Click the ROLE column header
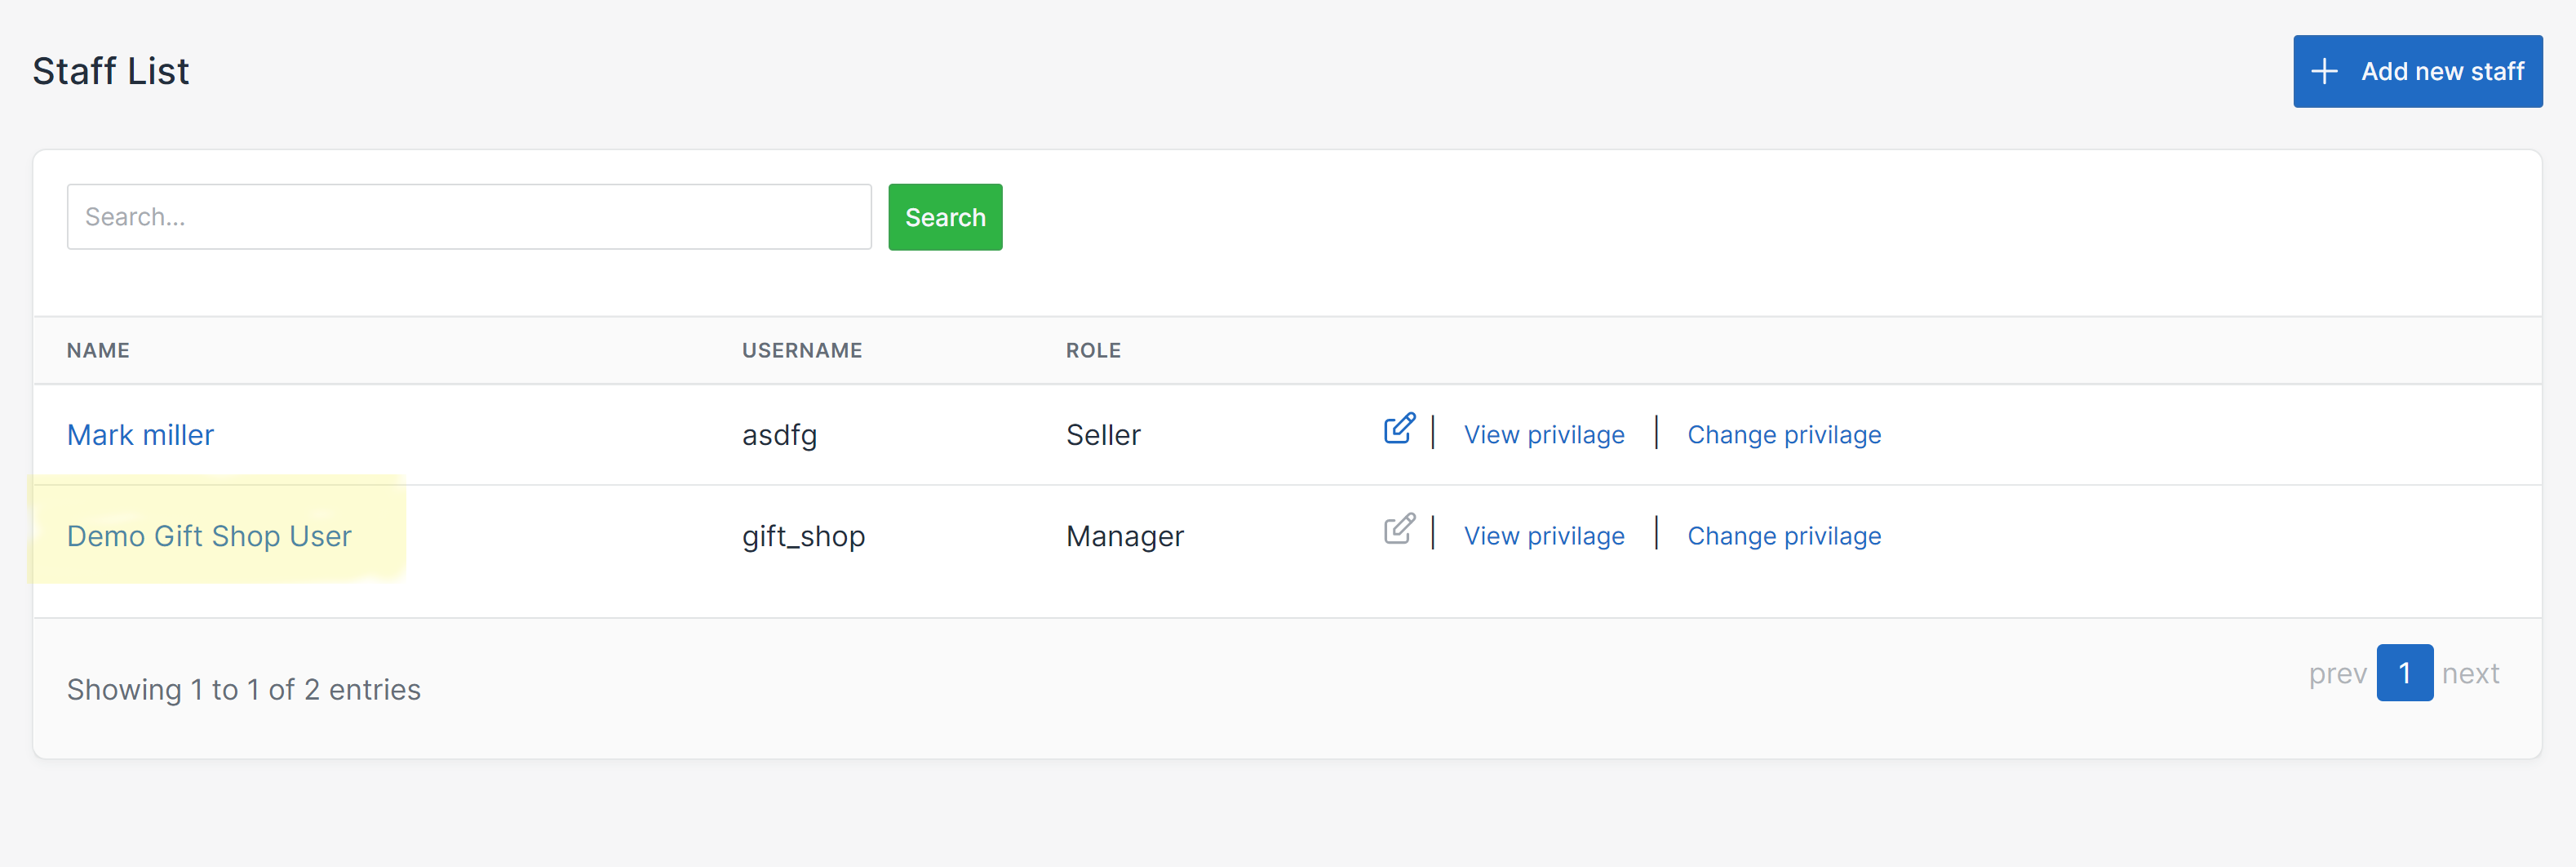This screenshot has height=867, width=2576. pos(1093,350)
